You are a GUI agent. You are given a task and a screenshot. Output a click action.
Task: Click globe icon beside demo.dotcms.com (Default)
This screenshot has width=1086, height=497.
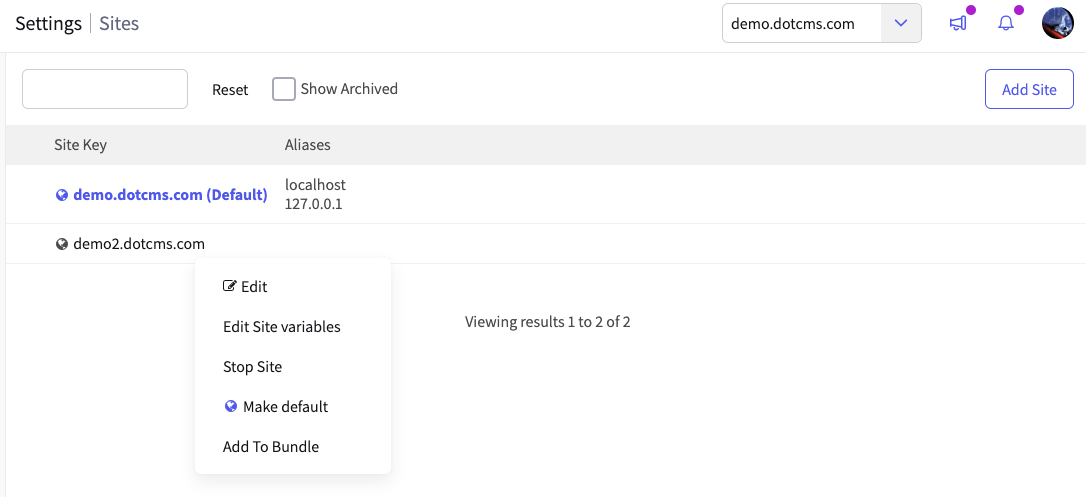62,196
